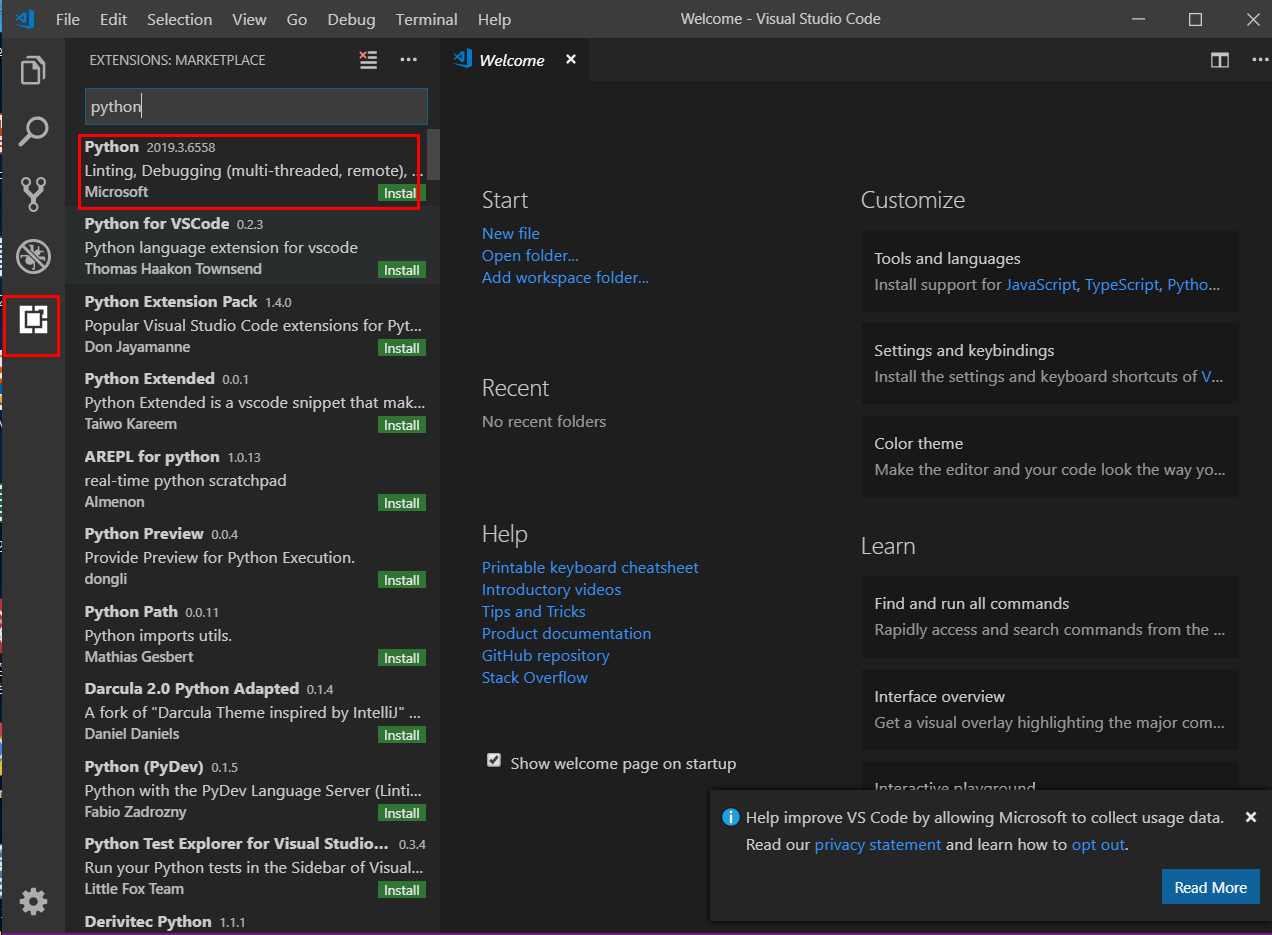Click the VS Code logo in title bar
Screen dimensions: 1272x935
25,19
